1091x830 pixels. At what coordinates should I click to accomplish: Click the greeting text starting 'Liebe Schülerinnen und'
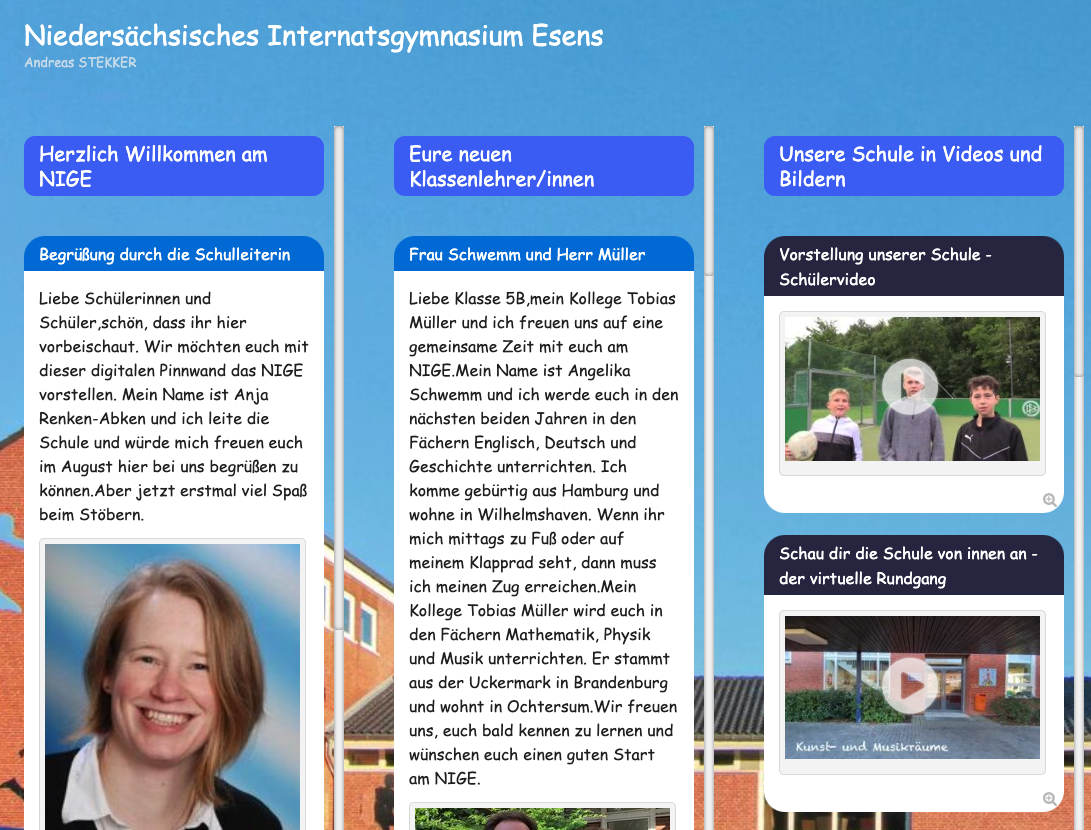click(174, 407)
